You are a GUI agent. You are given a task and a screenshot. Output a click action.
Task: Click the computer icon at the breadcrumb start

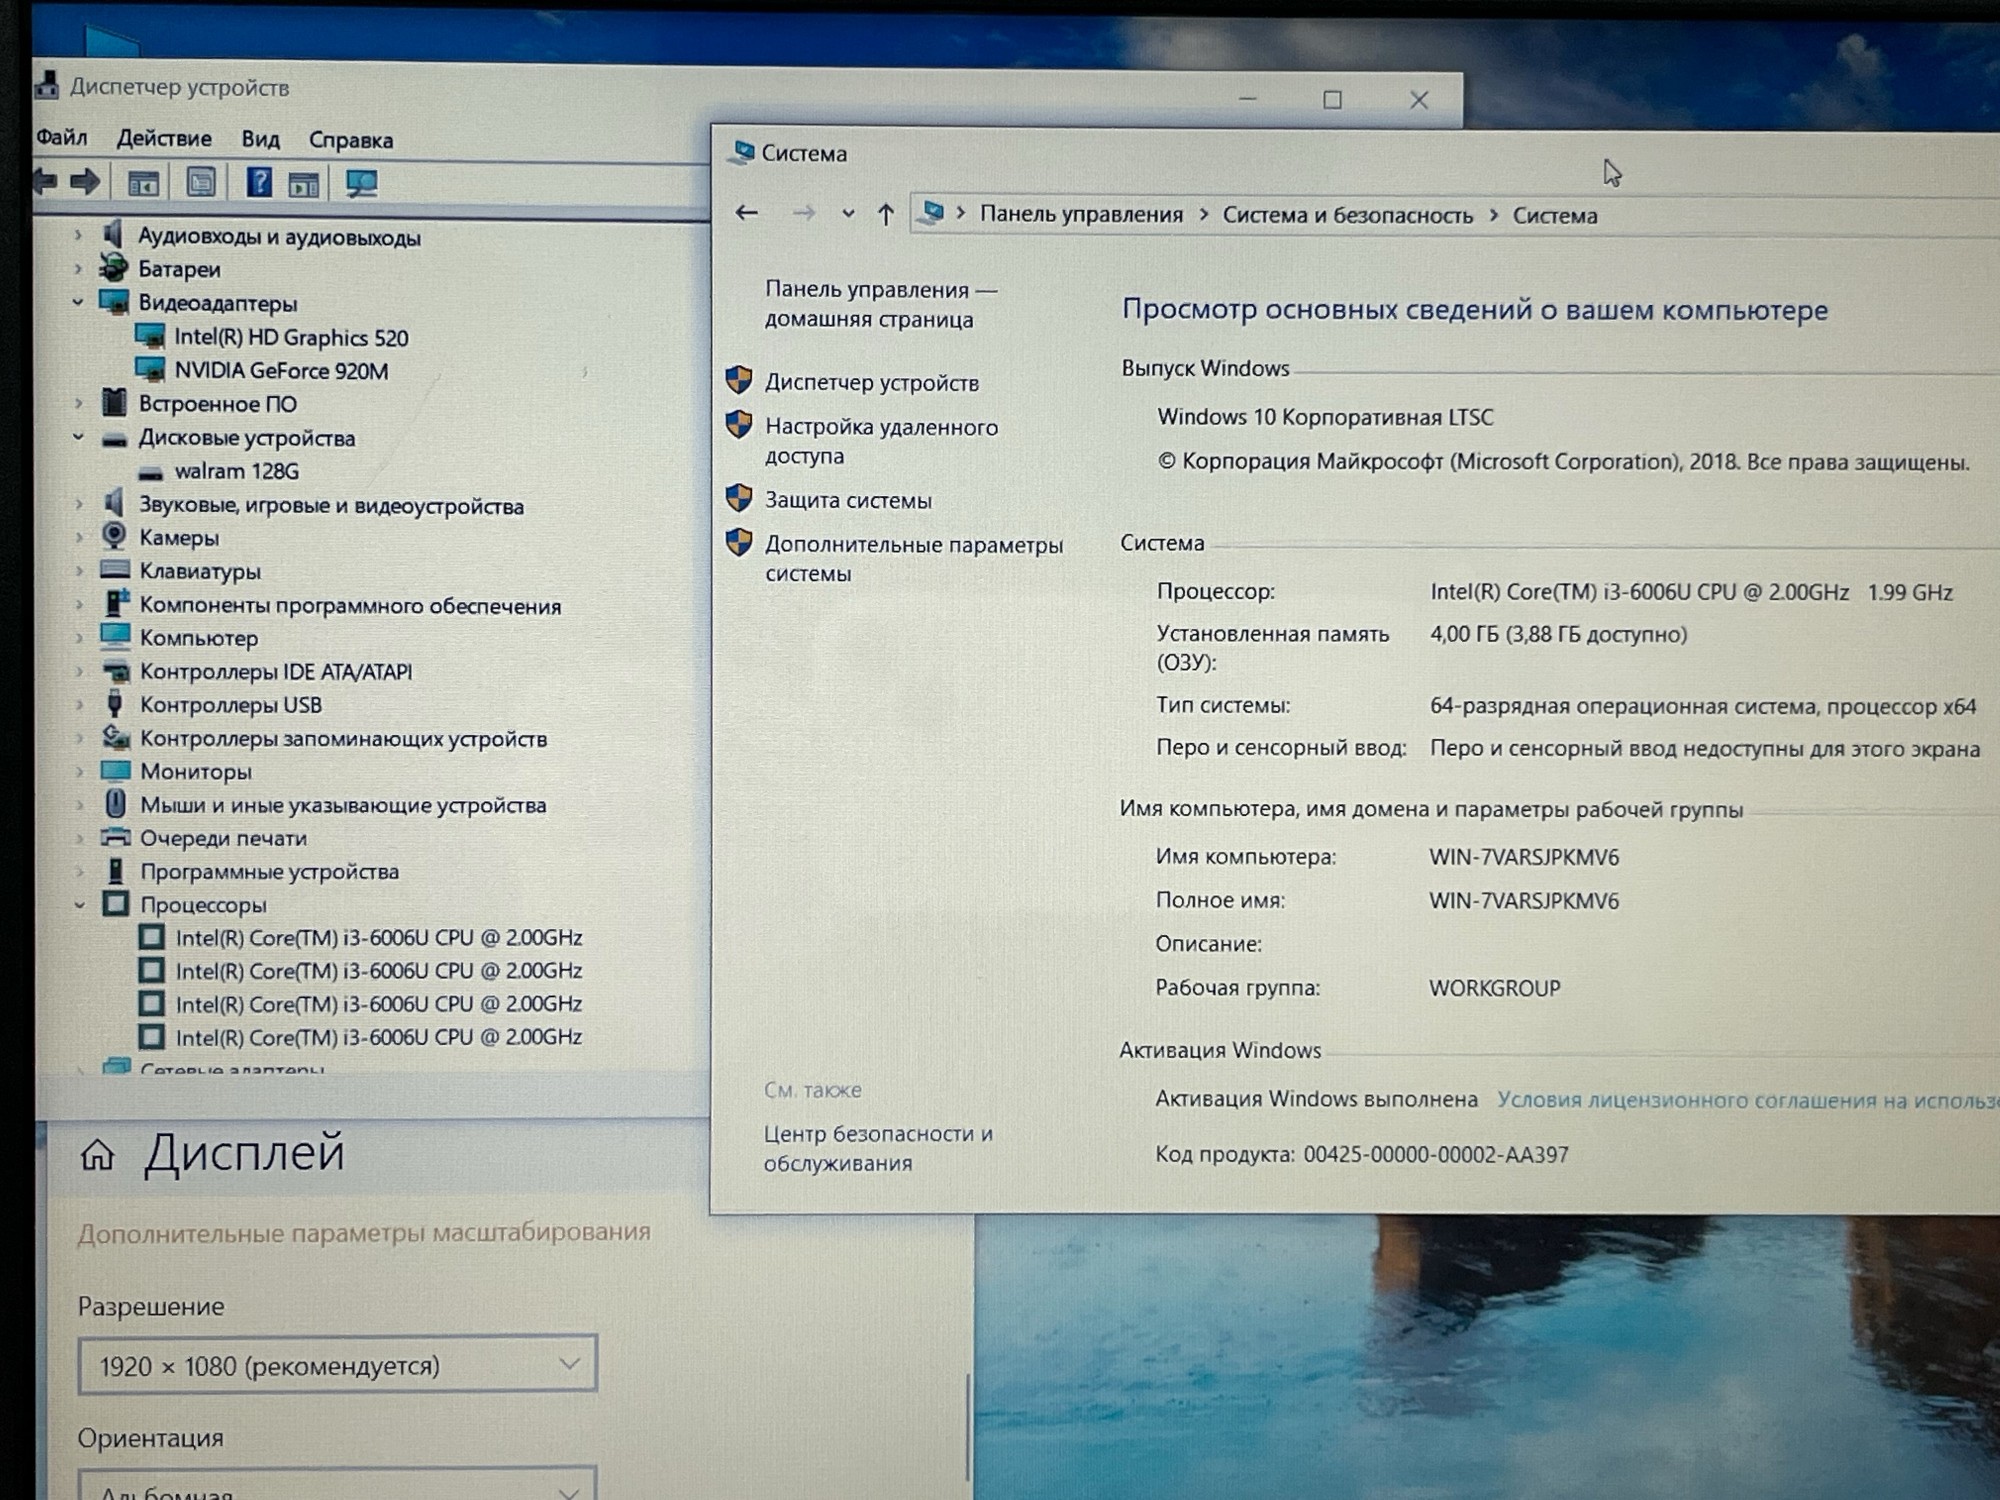[x=932, y=213]
